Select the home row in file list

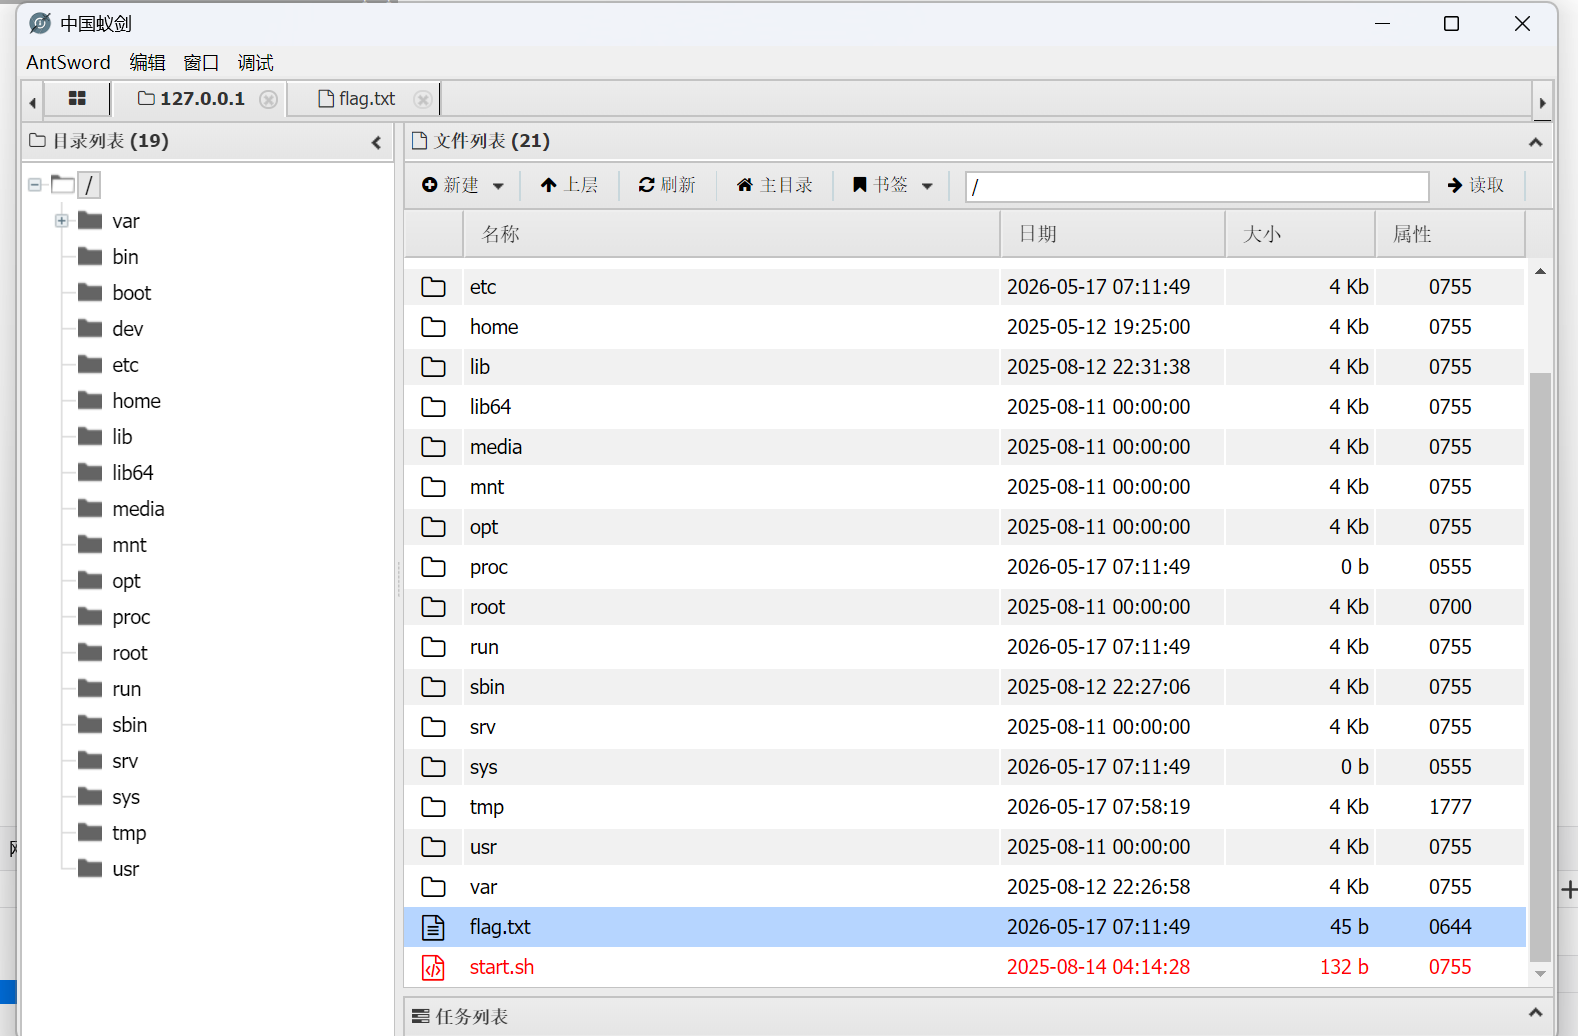pyautogui.click(x=964, y=327)
